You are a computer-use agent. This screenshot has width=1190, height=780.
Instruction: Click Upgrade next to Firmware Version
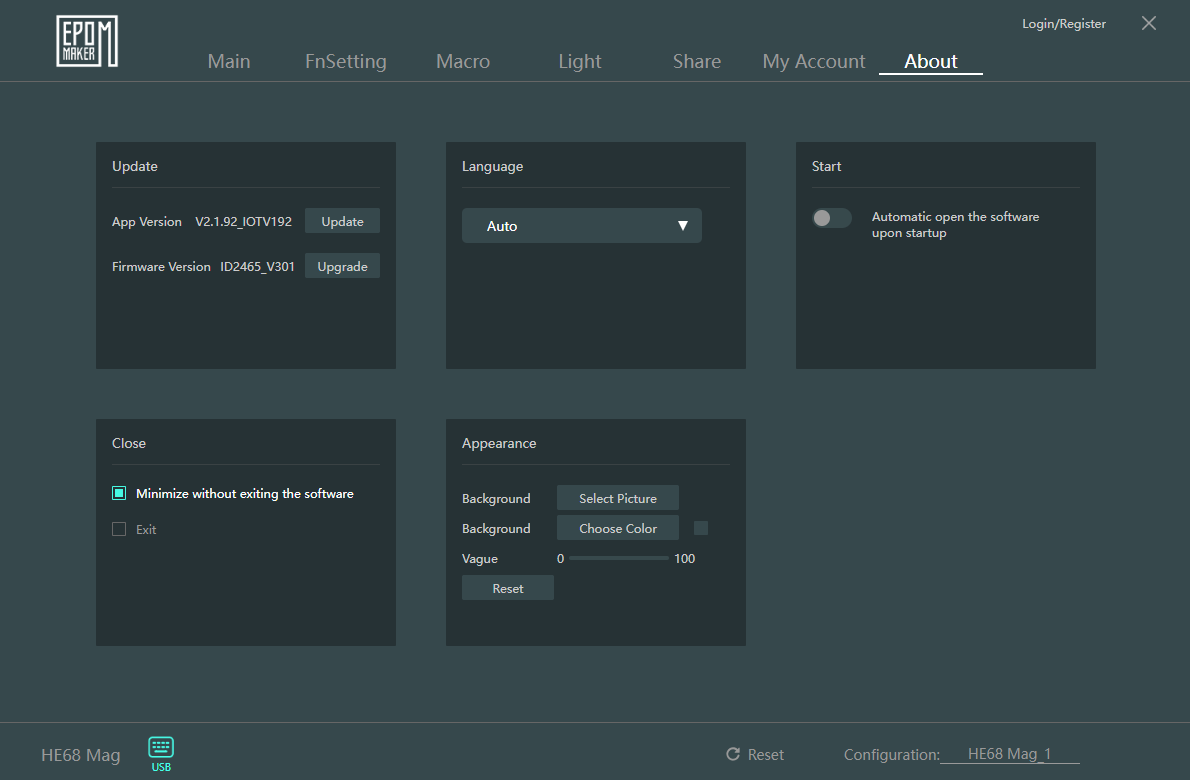click(x=342, y=266)
